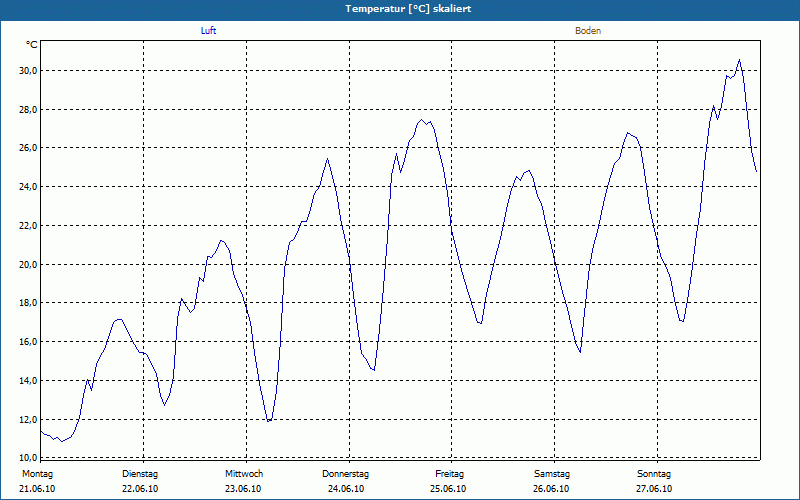Click the date 27.06.10
This screenshot has width=800, height=500.
tap(654, 489)
